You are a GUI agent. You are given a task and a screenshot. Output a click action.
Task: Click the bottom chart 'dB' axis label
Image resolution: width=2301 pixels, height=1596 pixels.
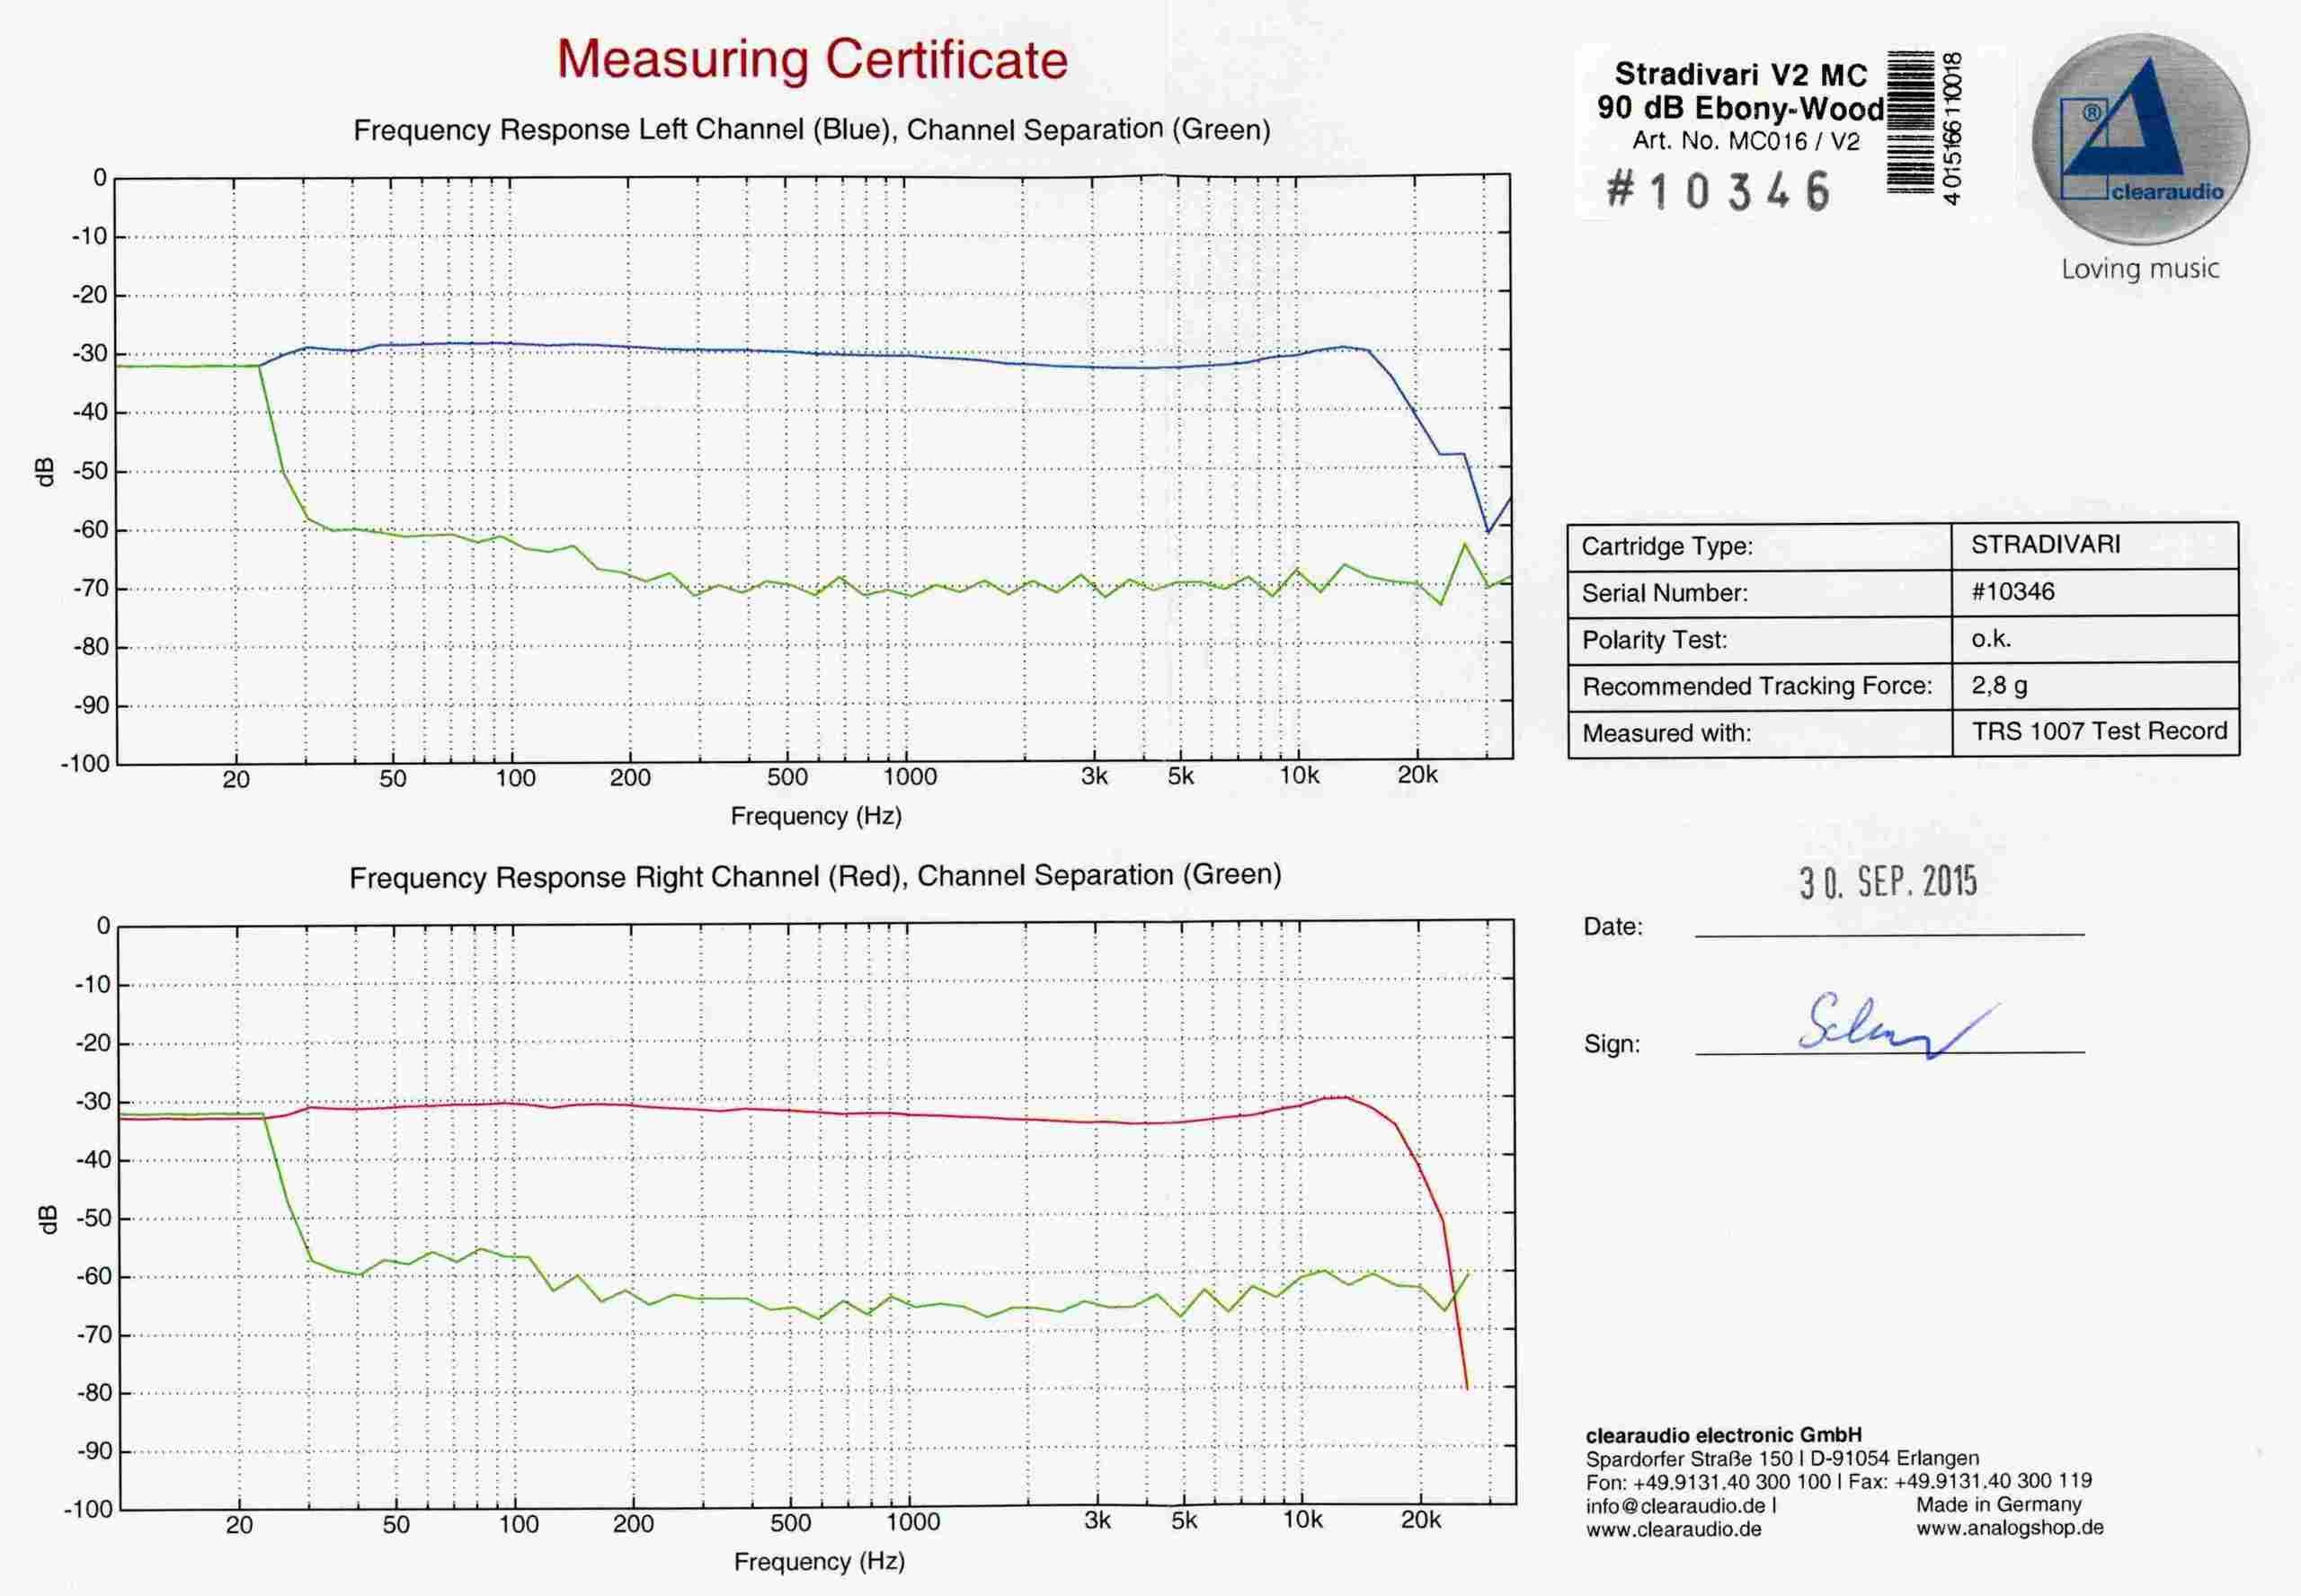click(47, 1219)
